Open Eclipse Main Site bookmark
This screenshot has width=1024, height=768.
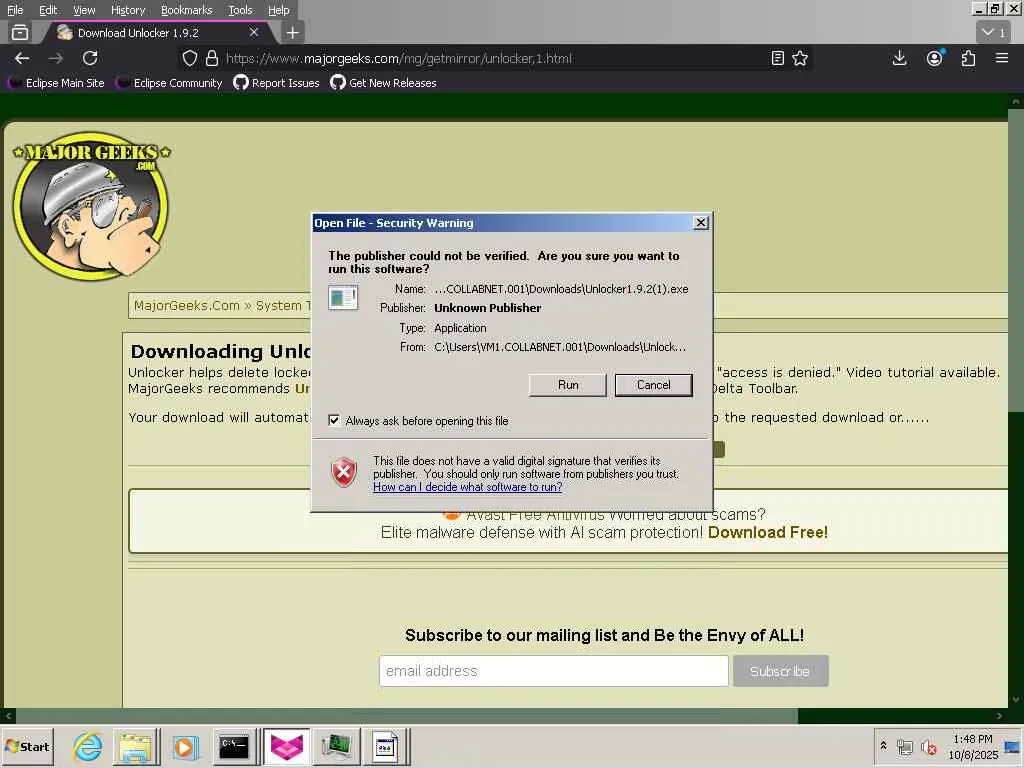(x=56, y=83)
